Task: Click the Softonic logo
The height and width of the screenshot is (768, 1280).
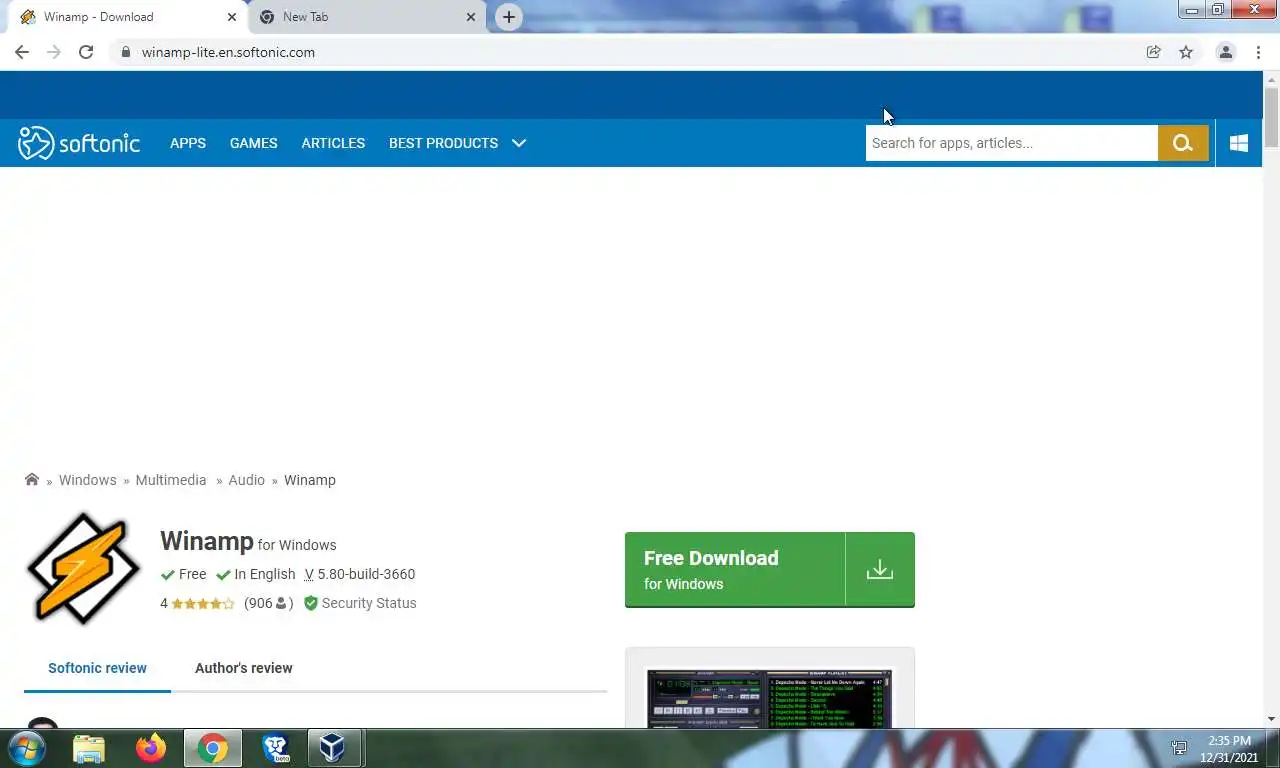Action: [79, 143]
